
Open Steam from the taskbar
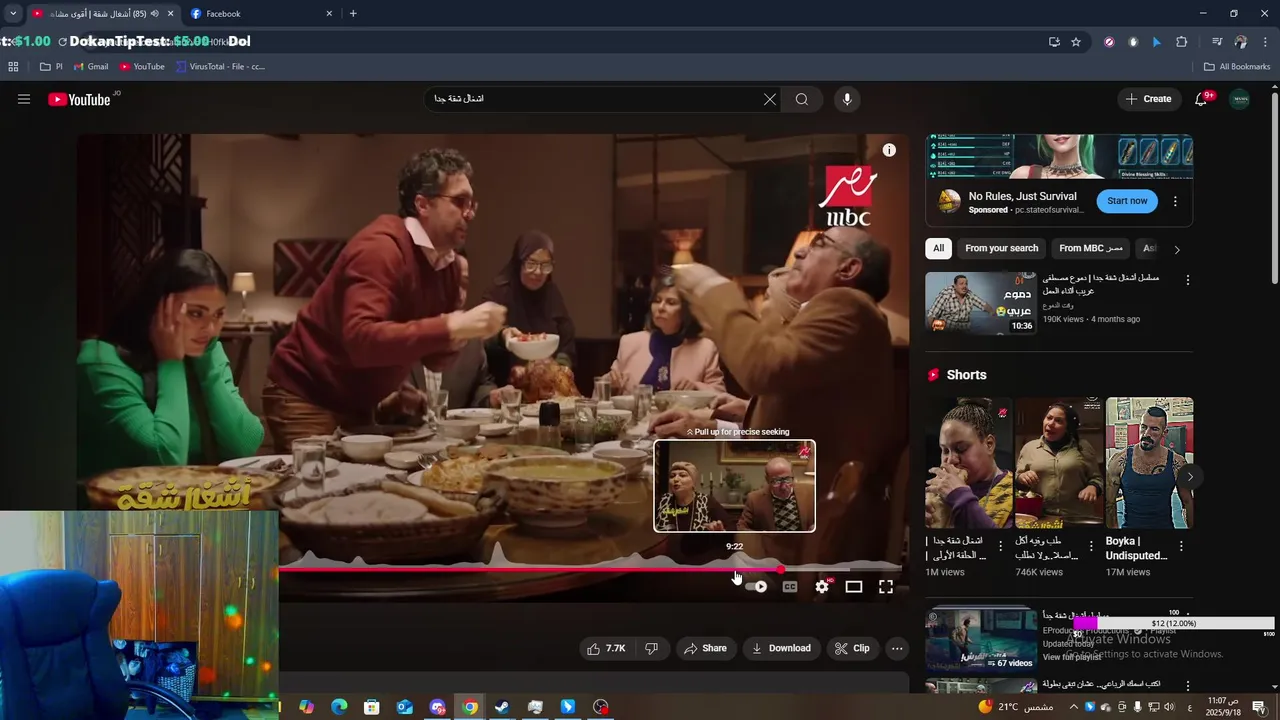[x=502, y=707]
